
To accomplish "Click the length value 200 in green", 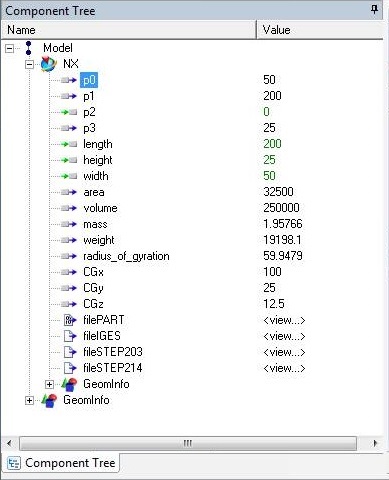I will [x=272, y=144].
